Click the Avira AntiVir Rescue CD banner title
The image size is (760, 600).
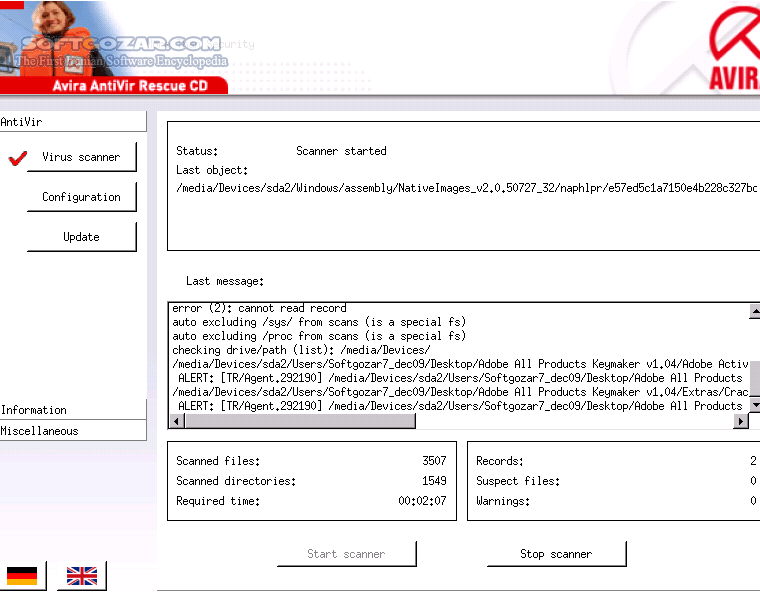(x=130, y=86)
